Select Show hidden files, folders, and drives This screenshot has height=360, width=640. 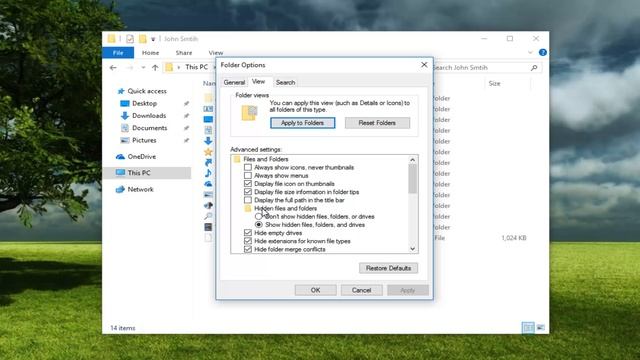click(x=258, y=224)
